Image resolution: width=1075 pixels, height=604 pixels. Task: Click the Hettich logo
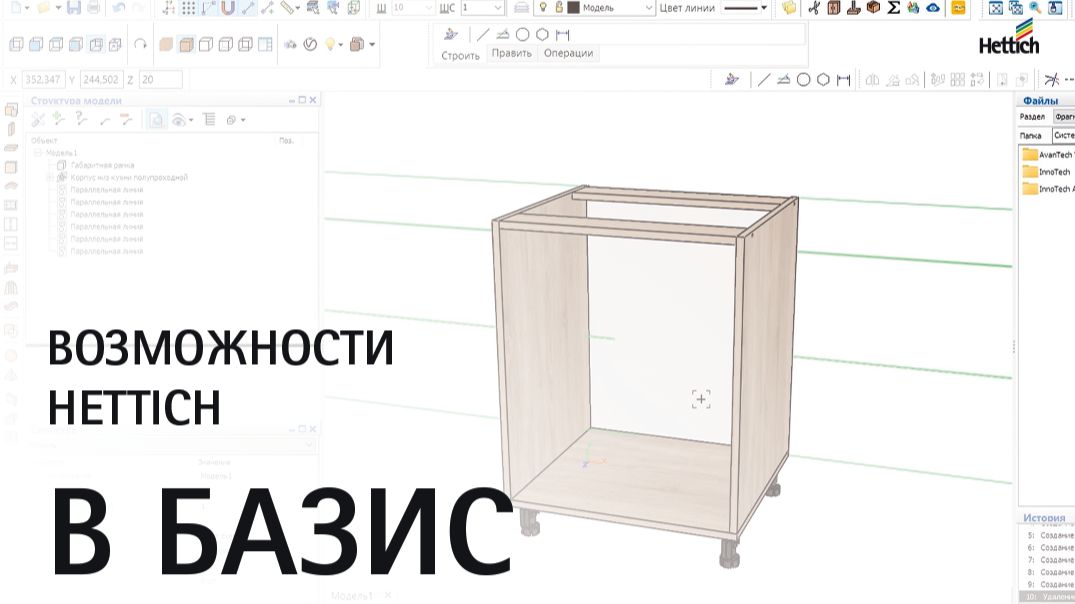click(1009, 37)
